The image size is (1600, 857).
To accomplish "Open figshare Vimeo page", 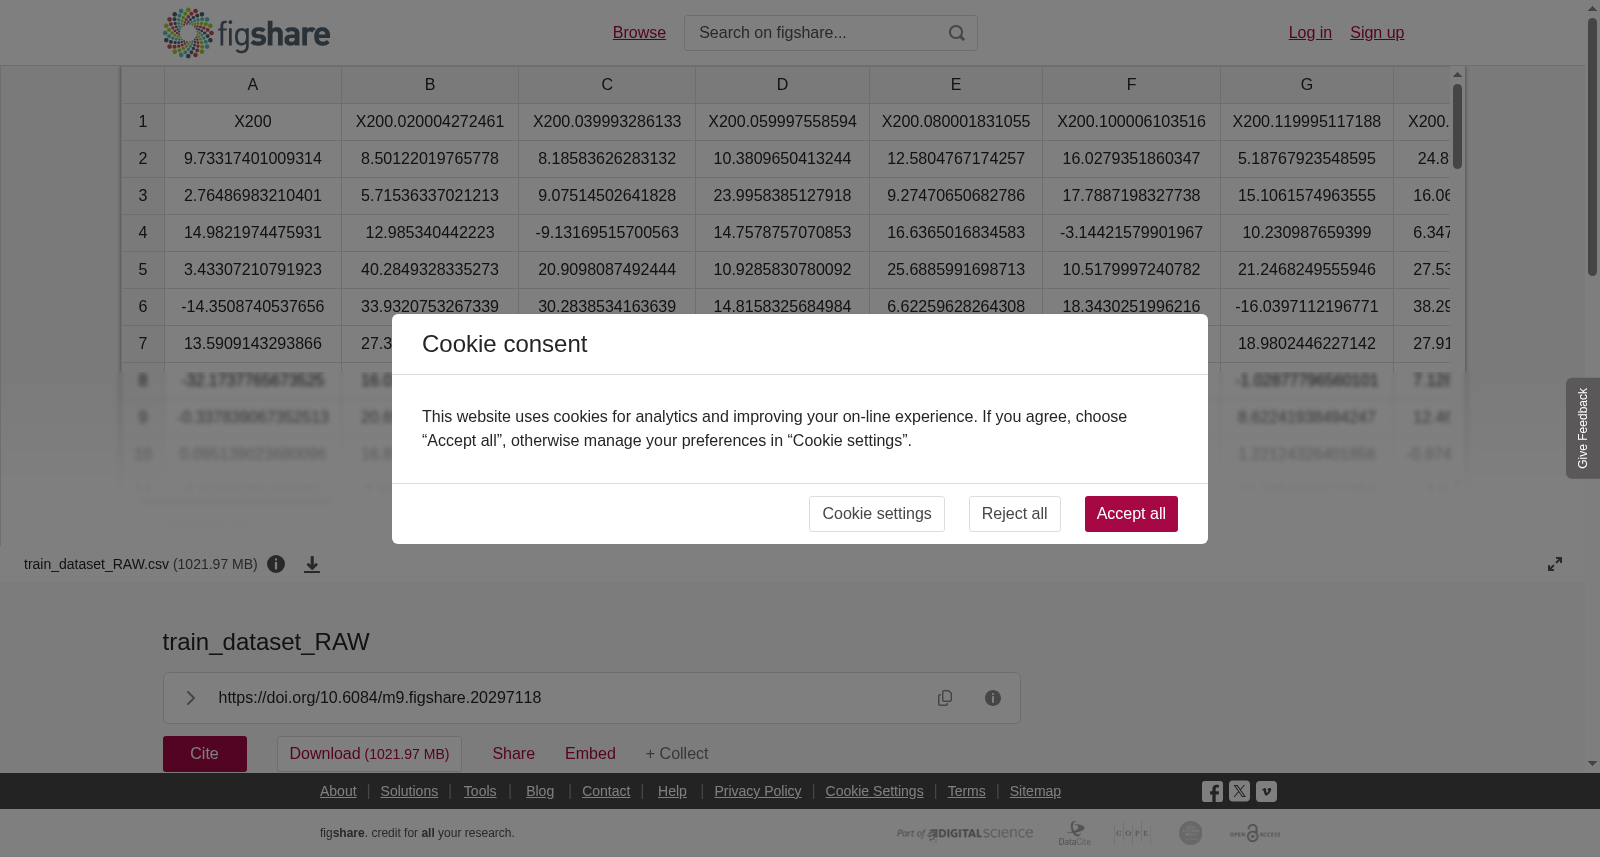I will point(1266,792).
